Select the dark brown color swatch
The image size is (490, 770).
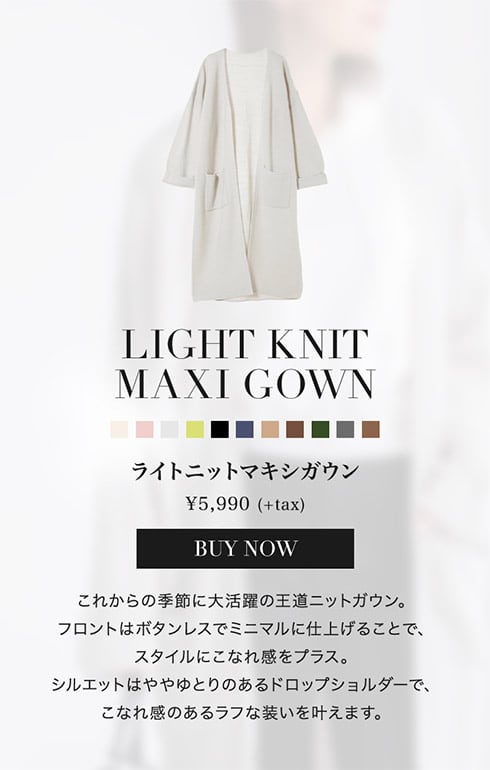point(295,430)
